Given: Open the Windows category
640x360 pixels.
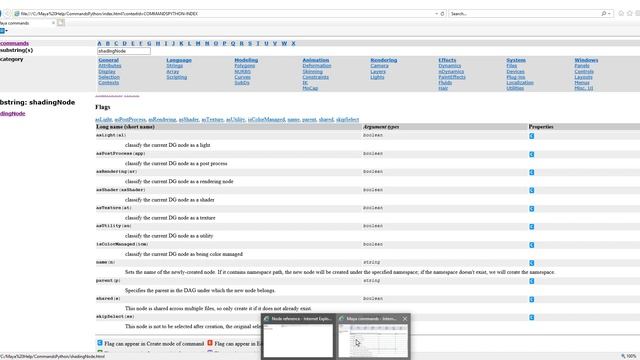Looking at the screenshot, I should 586,60.
